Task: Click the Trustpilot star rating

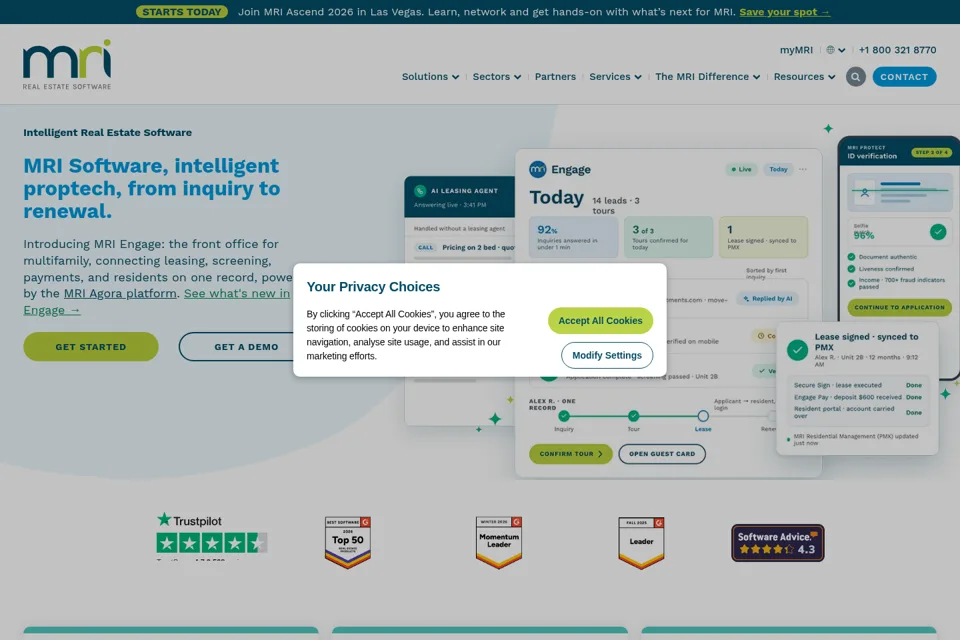Action: coord(211,543)
